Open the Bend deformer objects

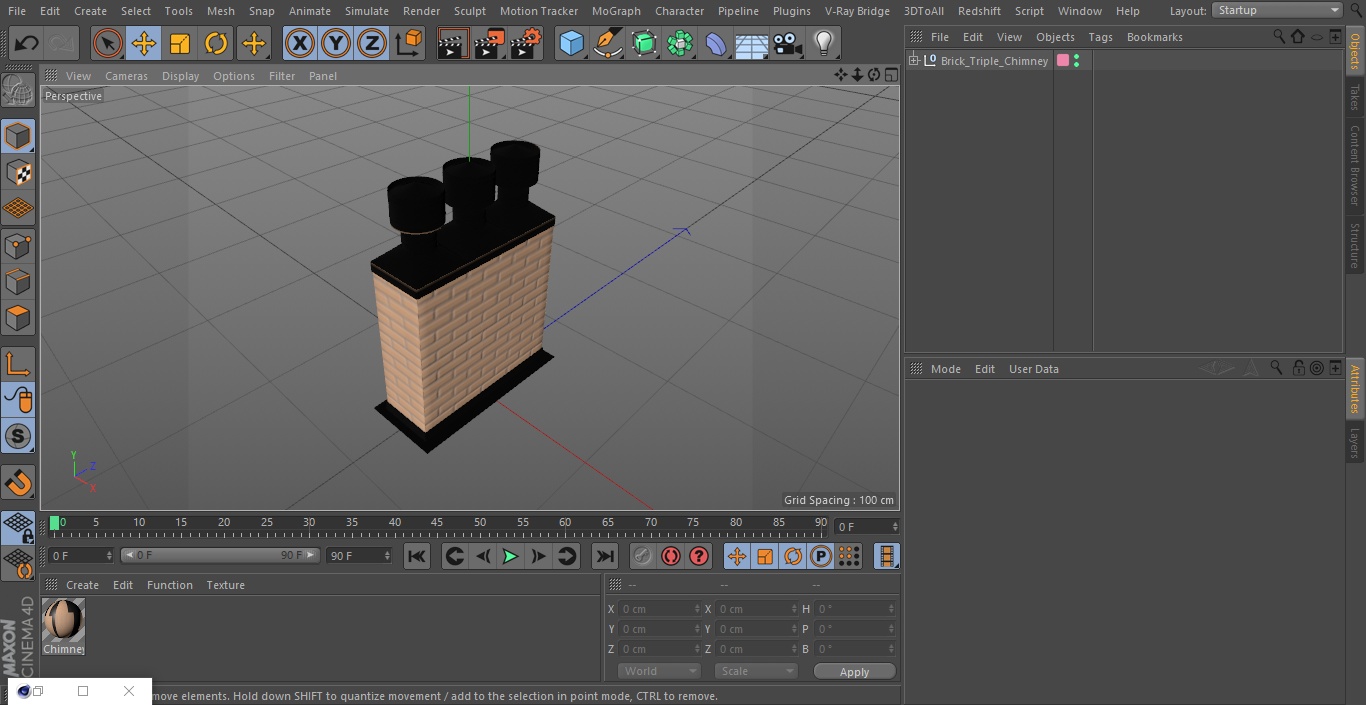(x=716, y=44)
